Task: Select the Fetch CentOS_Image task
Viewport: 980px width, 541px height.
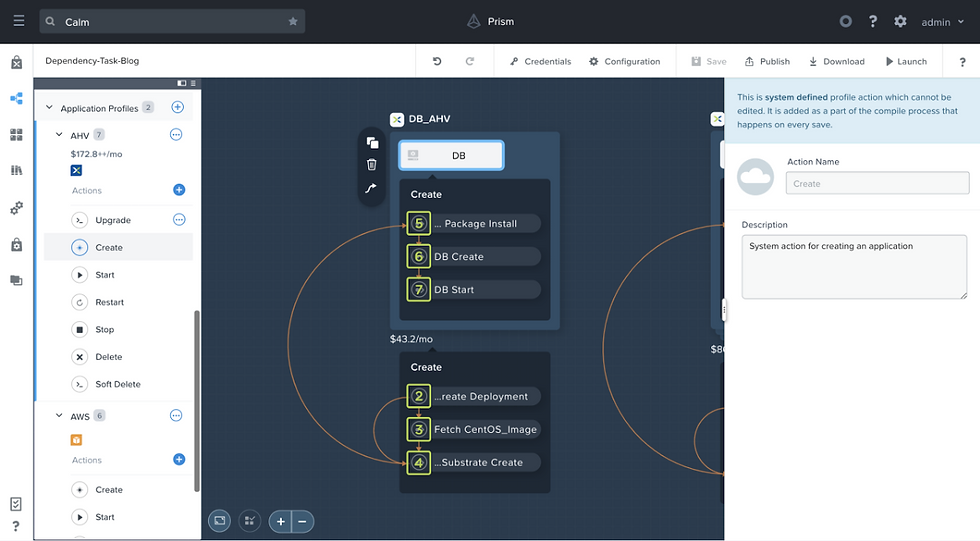Action: click(474, 430)
